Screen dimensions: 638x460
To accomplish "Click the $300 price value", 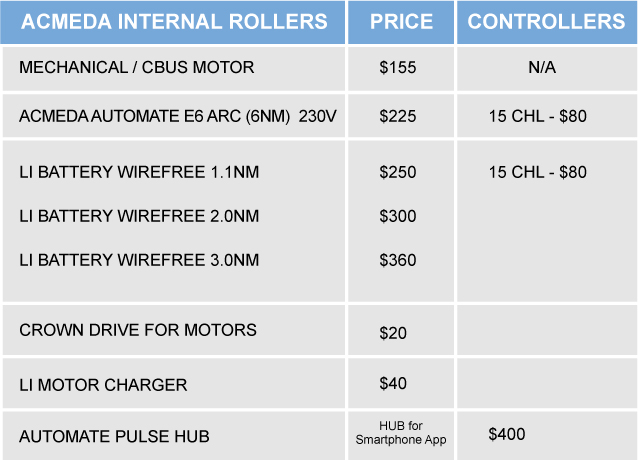I will [x=398, y=216].
